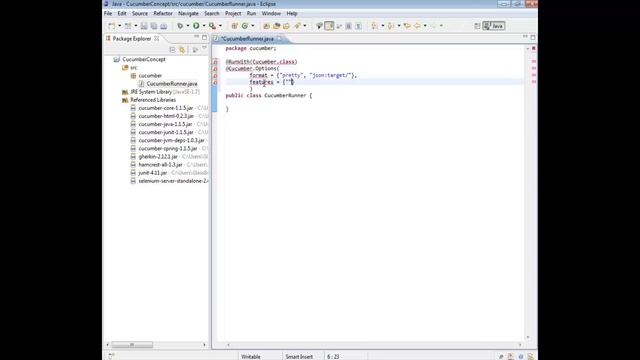
Task: Toggle the highlighted pressed toolbar button
Action: 329,26
